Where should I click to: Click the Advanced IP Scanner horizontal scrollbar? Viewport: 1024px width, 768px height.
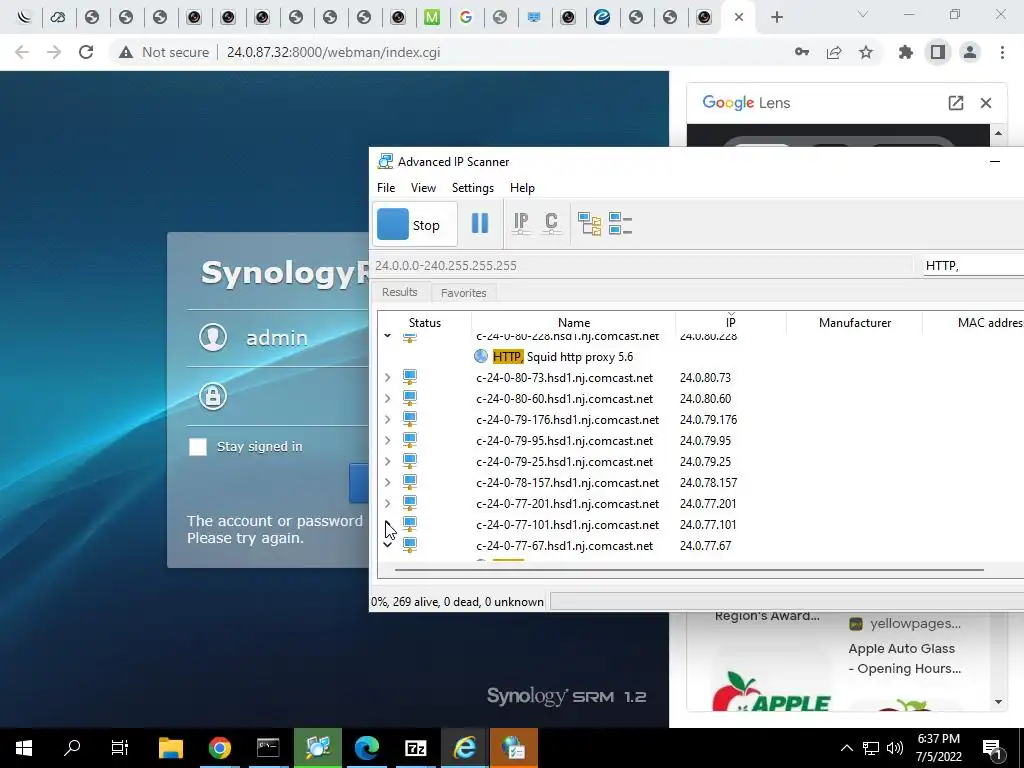[689, 569]
